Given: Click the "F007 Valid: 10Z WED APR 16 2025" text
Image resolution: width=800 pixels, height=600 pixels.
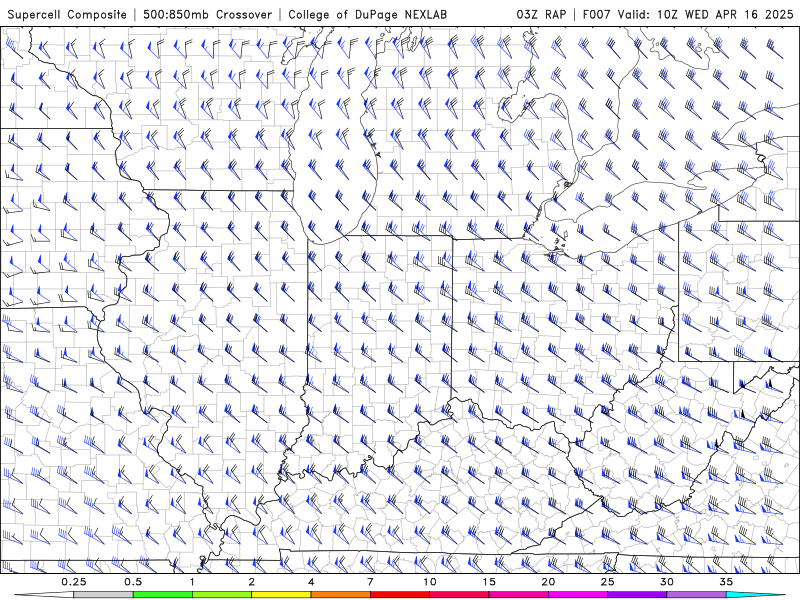Looking at the screenshot, I should (688, 14).
